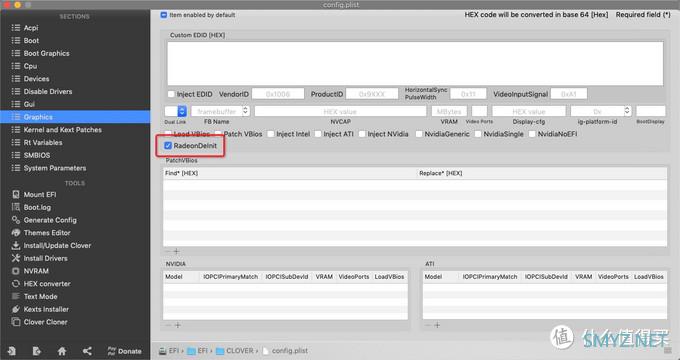Image resolution: width=680 pixels, height=360 pixels.
Task: Click the share icon in bottom toolbar
Action: coord(87,351)
